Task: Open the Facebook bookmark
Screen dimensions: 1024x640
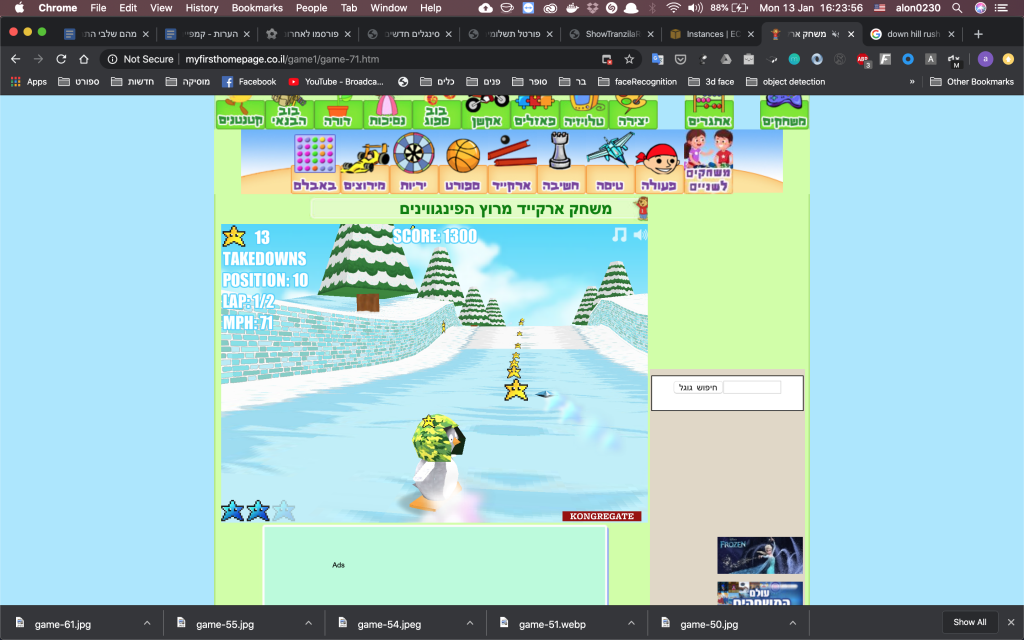Action: [x=249, y=82]
